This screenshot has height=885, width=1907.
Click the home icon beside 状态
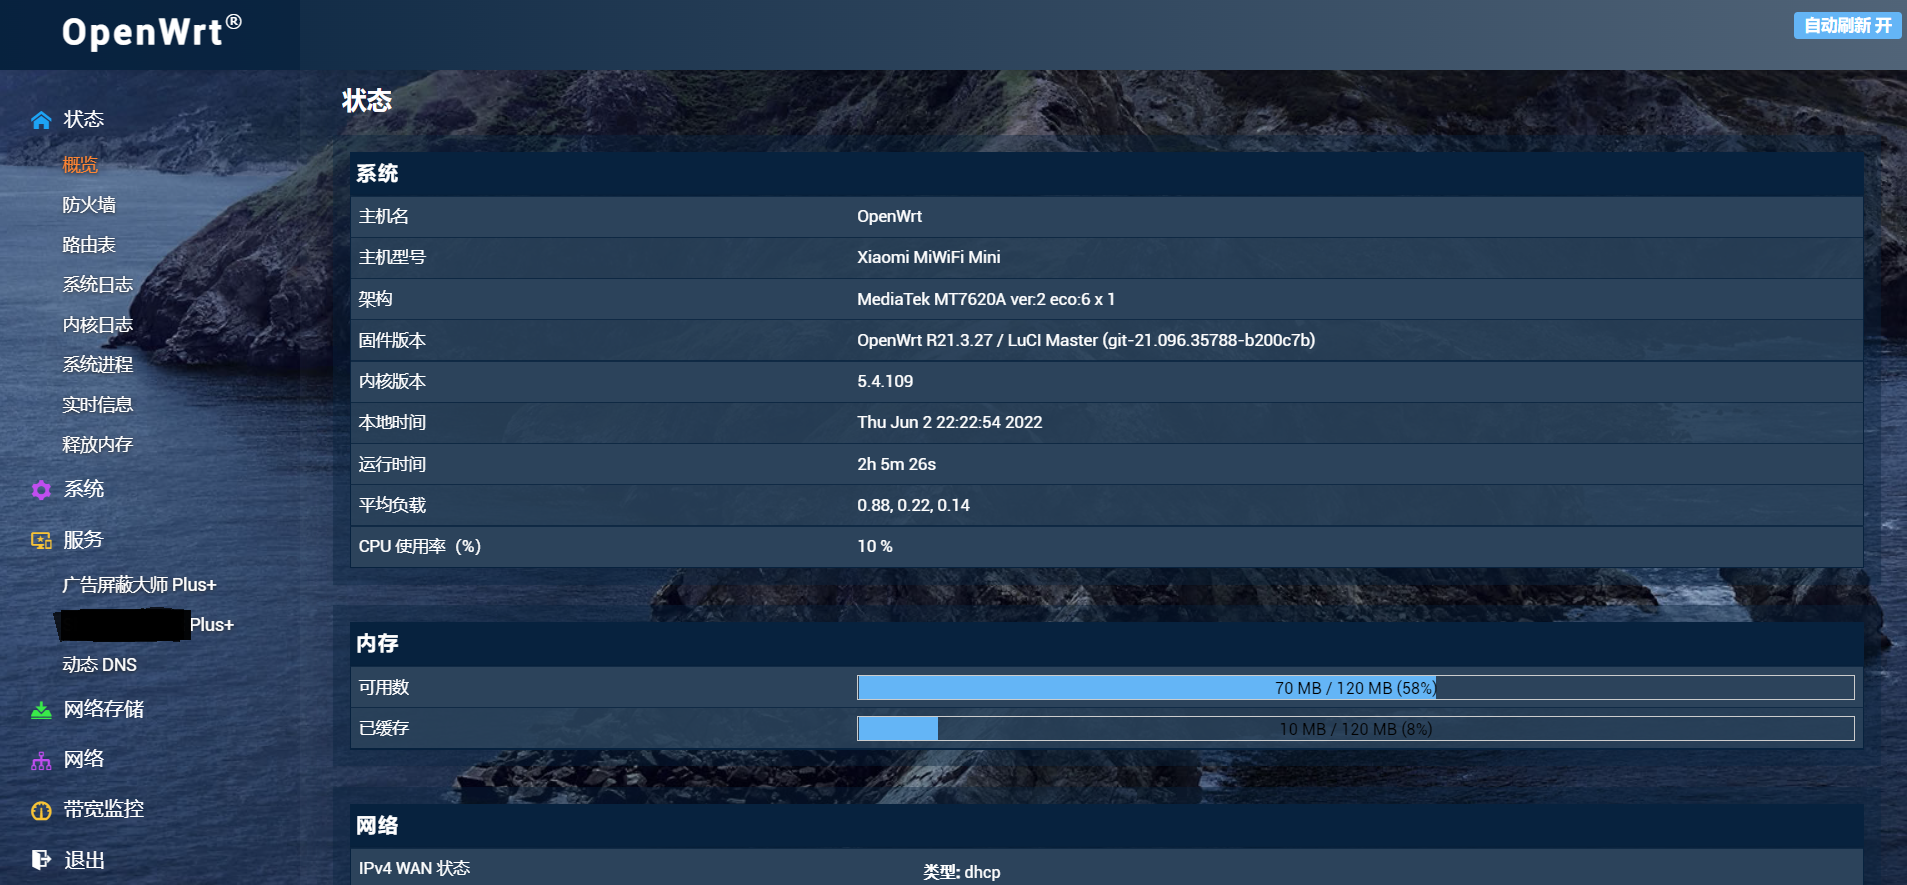coord(41,121)
